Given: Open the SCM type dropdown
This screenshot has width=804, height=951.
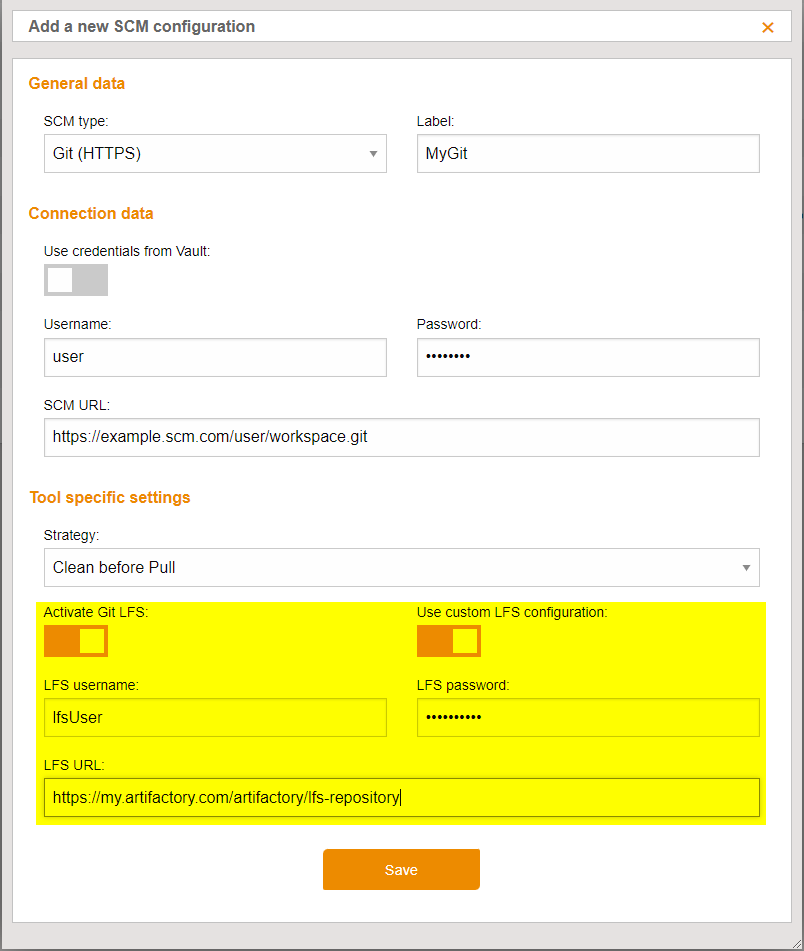Looking at the screenshot, I should (215, 154).
